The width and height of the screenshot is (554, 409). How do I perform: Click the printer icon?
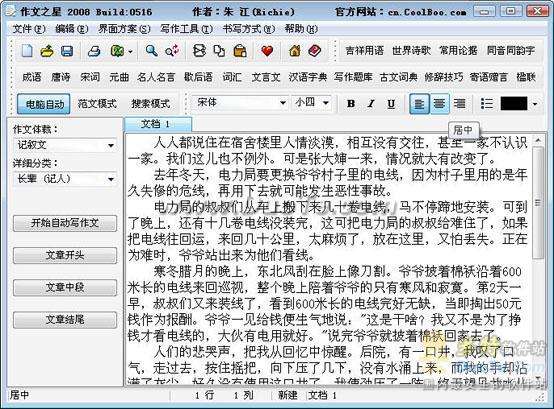click(x=94, y=51)
